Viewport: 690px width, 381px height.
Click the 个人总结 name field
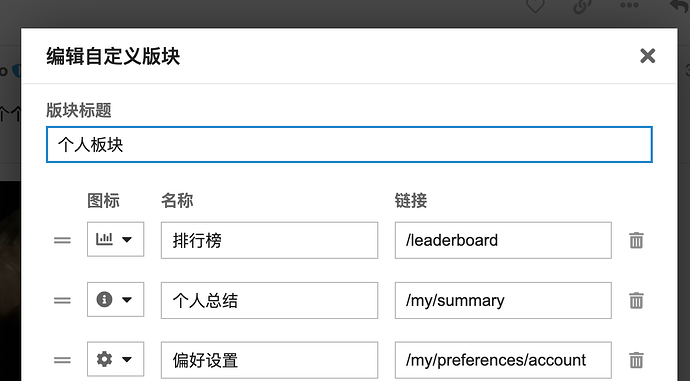click(x=269, y=300)
